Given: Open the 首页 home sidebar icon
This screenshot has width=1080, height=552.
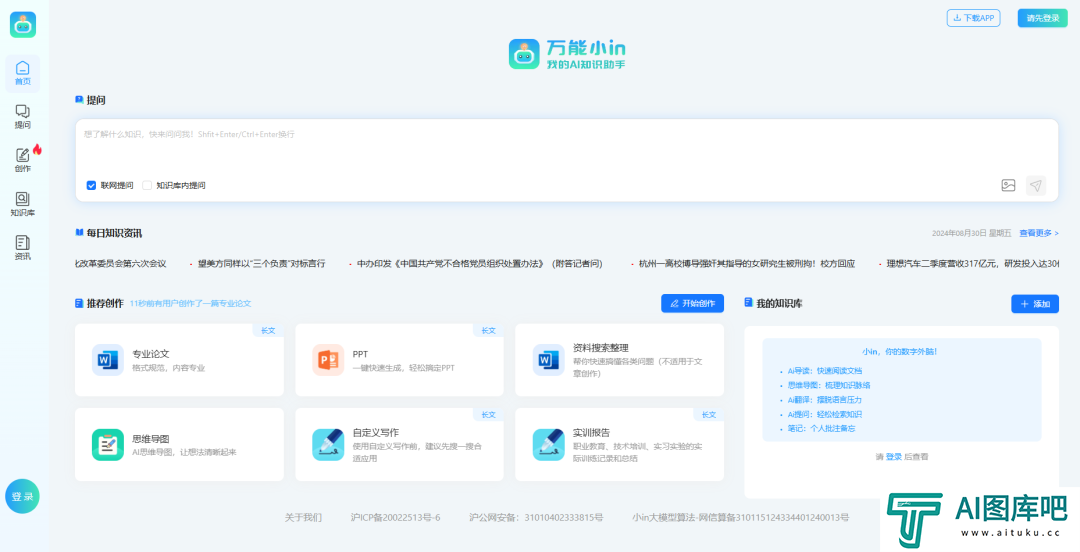Looking at the screenshot, I should tap(22, 73).
